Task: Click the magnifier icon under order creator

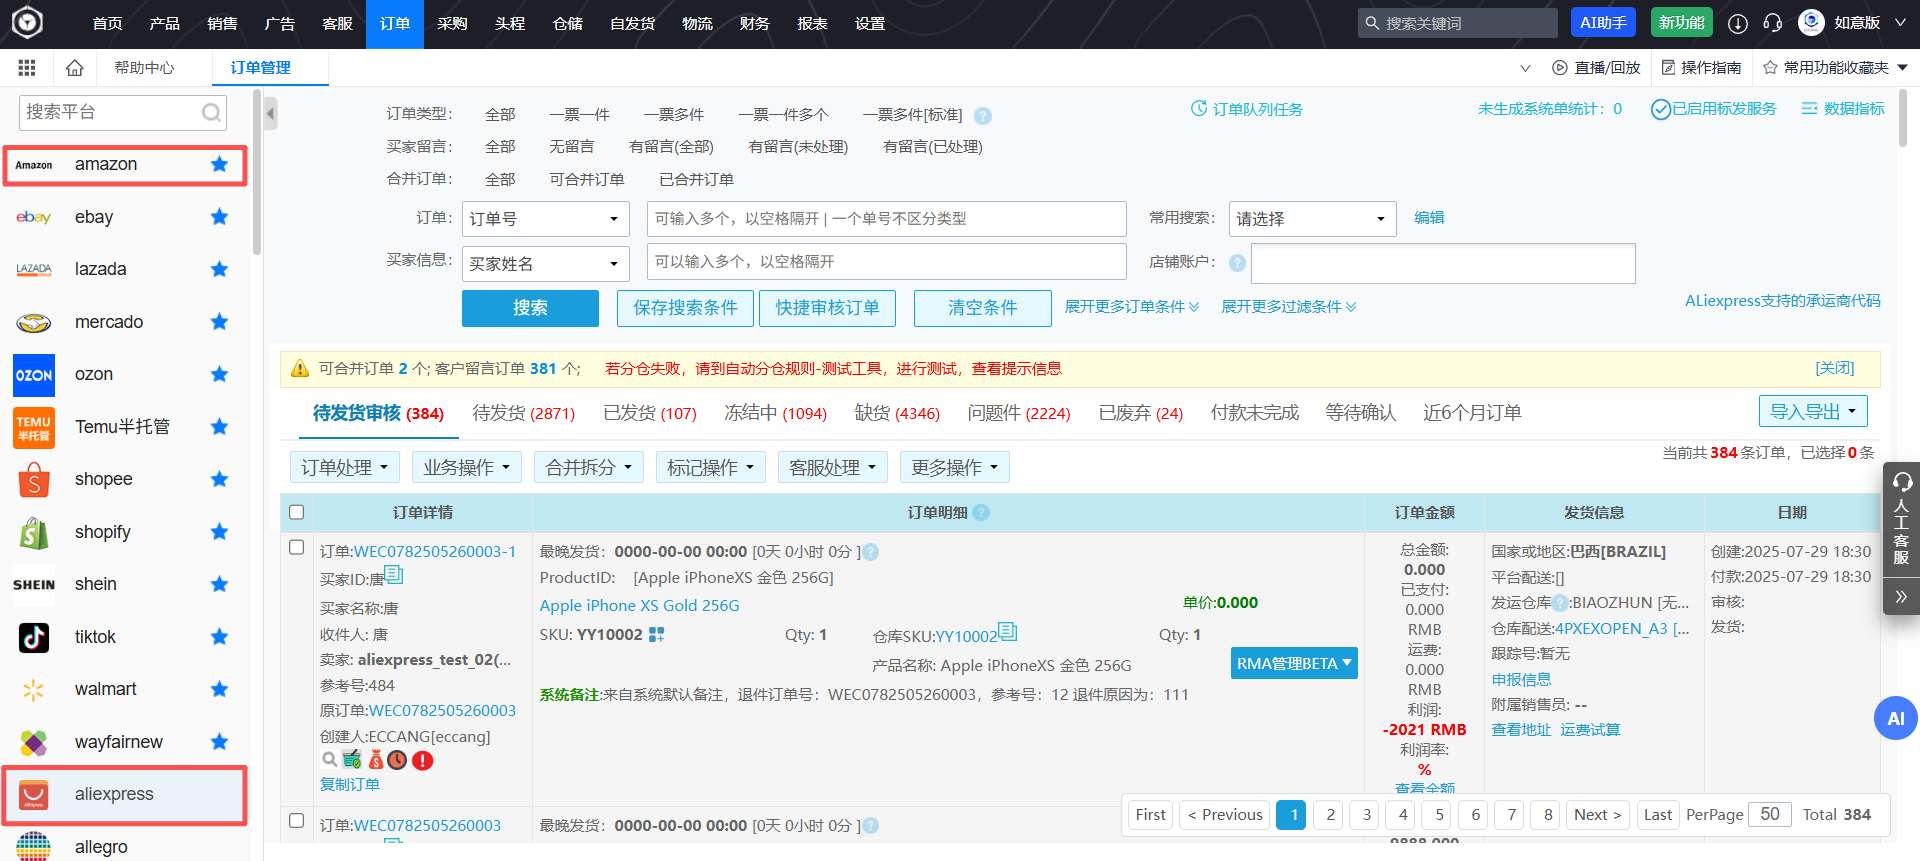Action: coord(329,760)
